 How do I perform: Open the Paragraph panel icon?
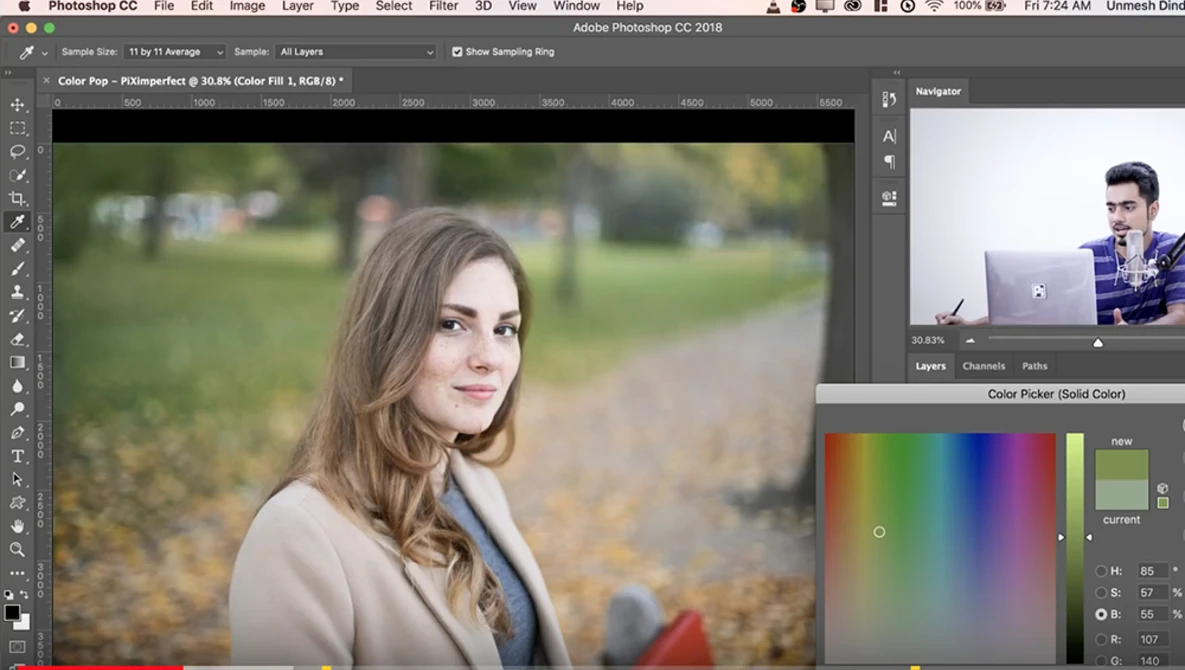889,161
